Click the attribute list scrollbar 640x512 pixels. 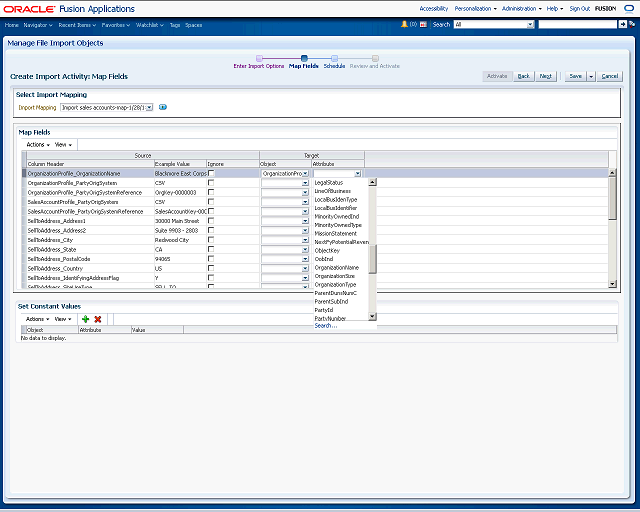tap(373, 258)
